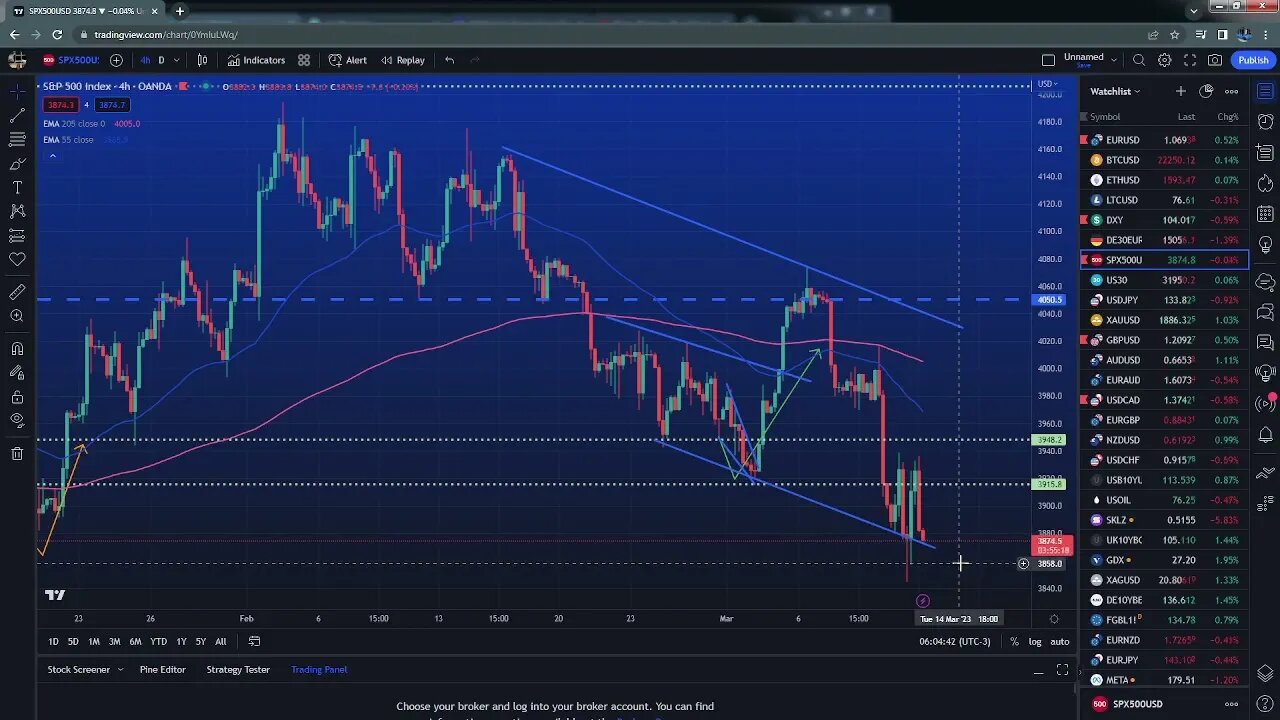This screenshot has height=720, width=1280.
Task: Select BTCUSD in the watchlist
Action: [x=1164, y=160]
